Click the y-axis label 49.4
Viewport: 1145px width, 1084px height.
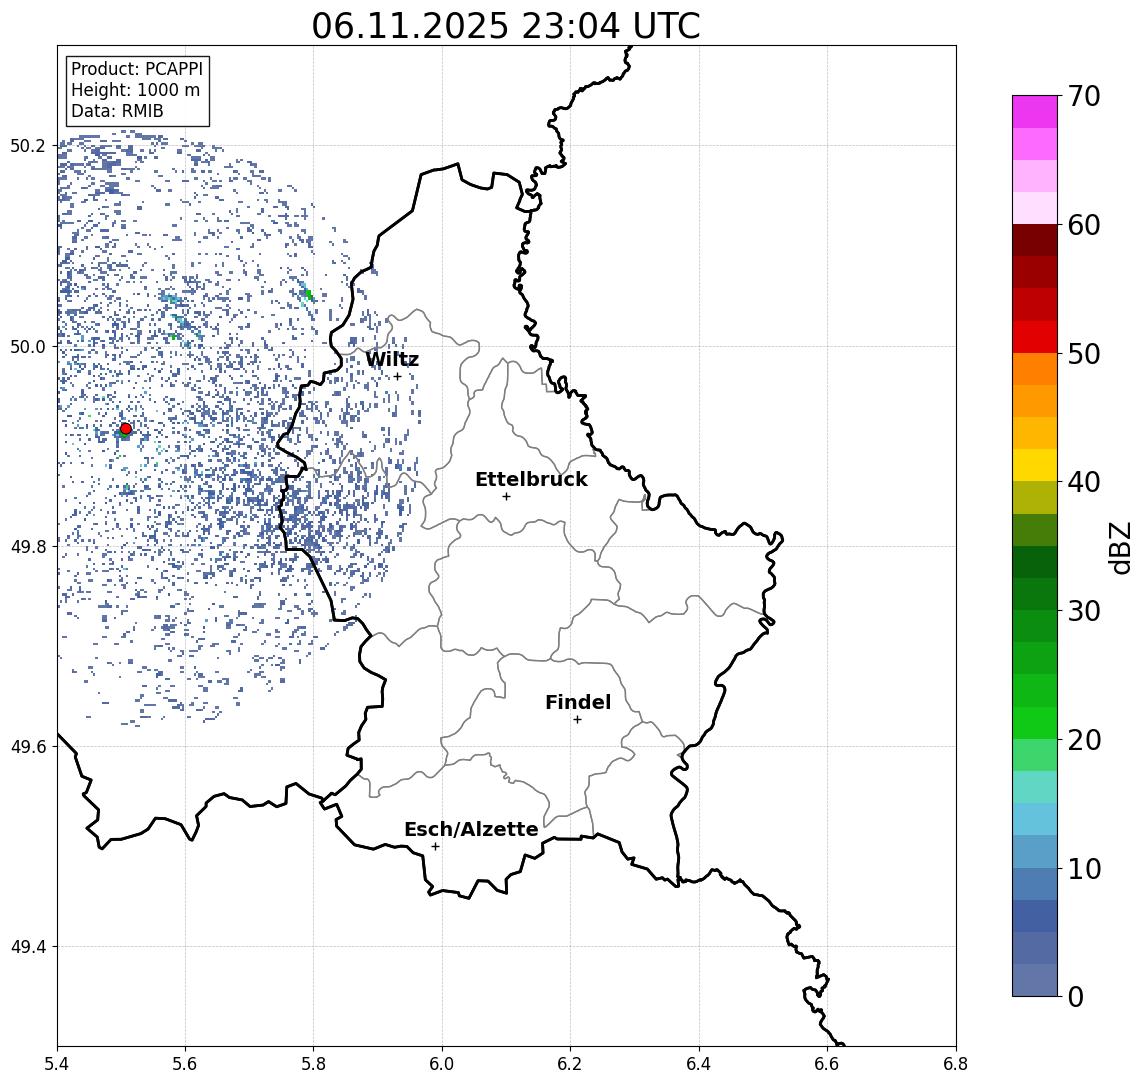point(28,947)
